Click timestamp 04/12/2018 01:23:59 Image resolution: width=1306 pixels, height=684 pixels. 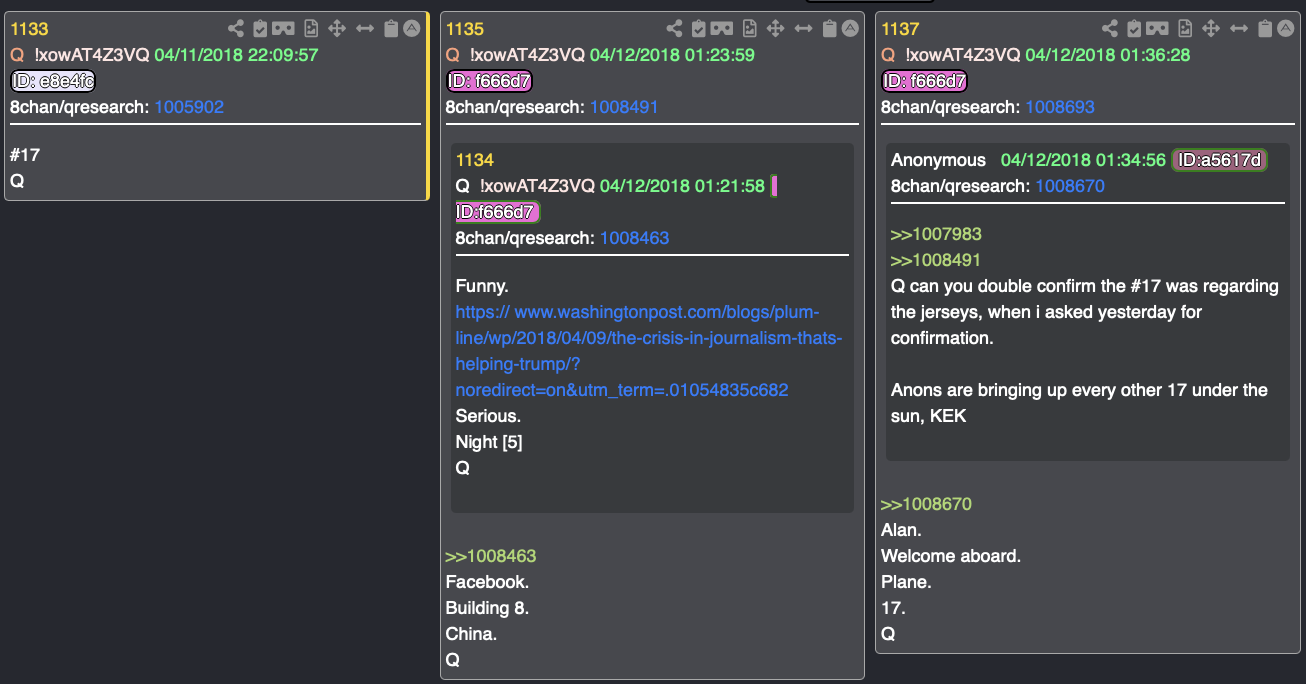672,55
